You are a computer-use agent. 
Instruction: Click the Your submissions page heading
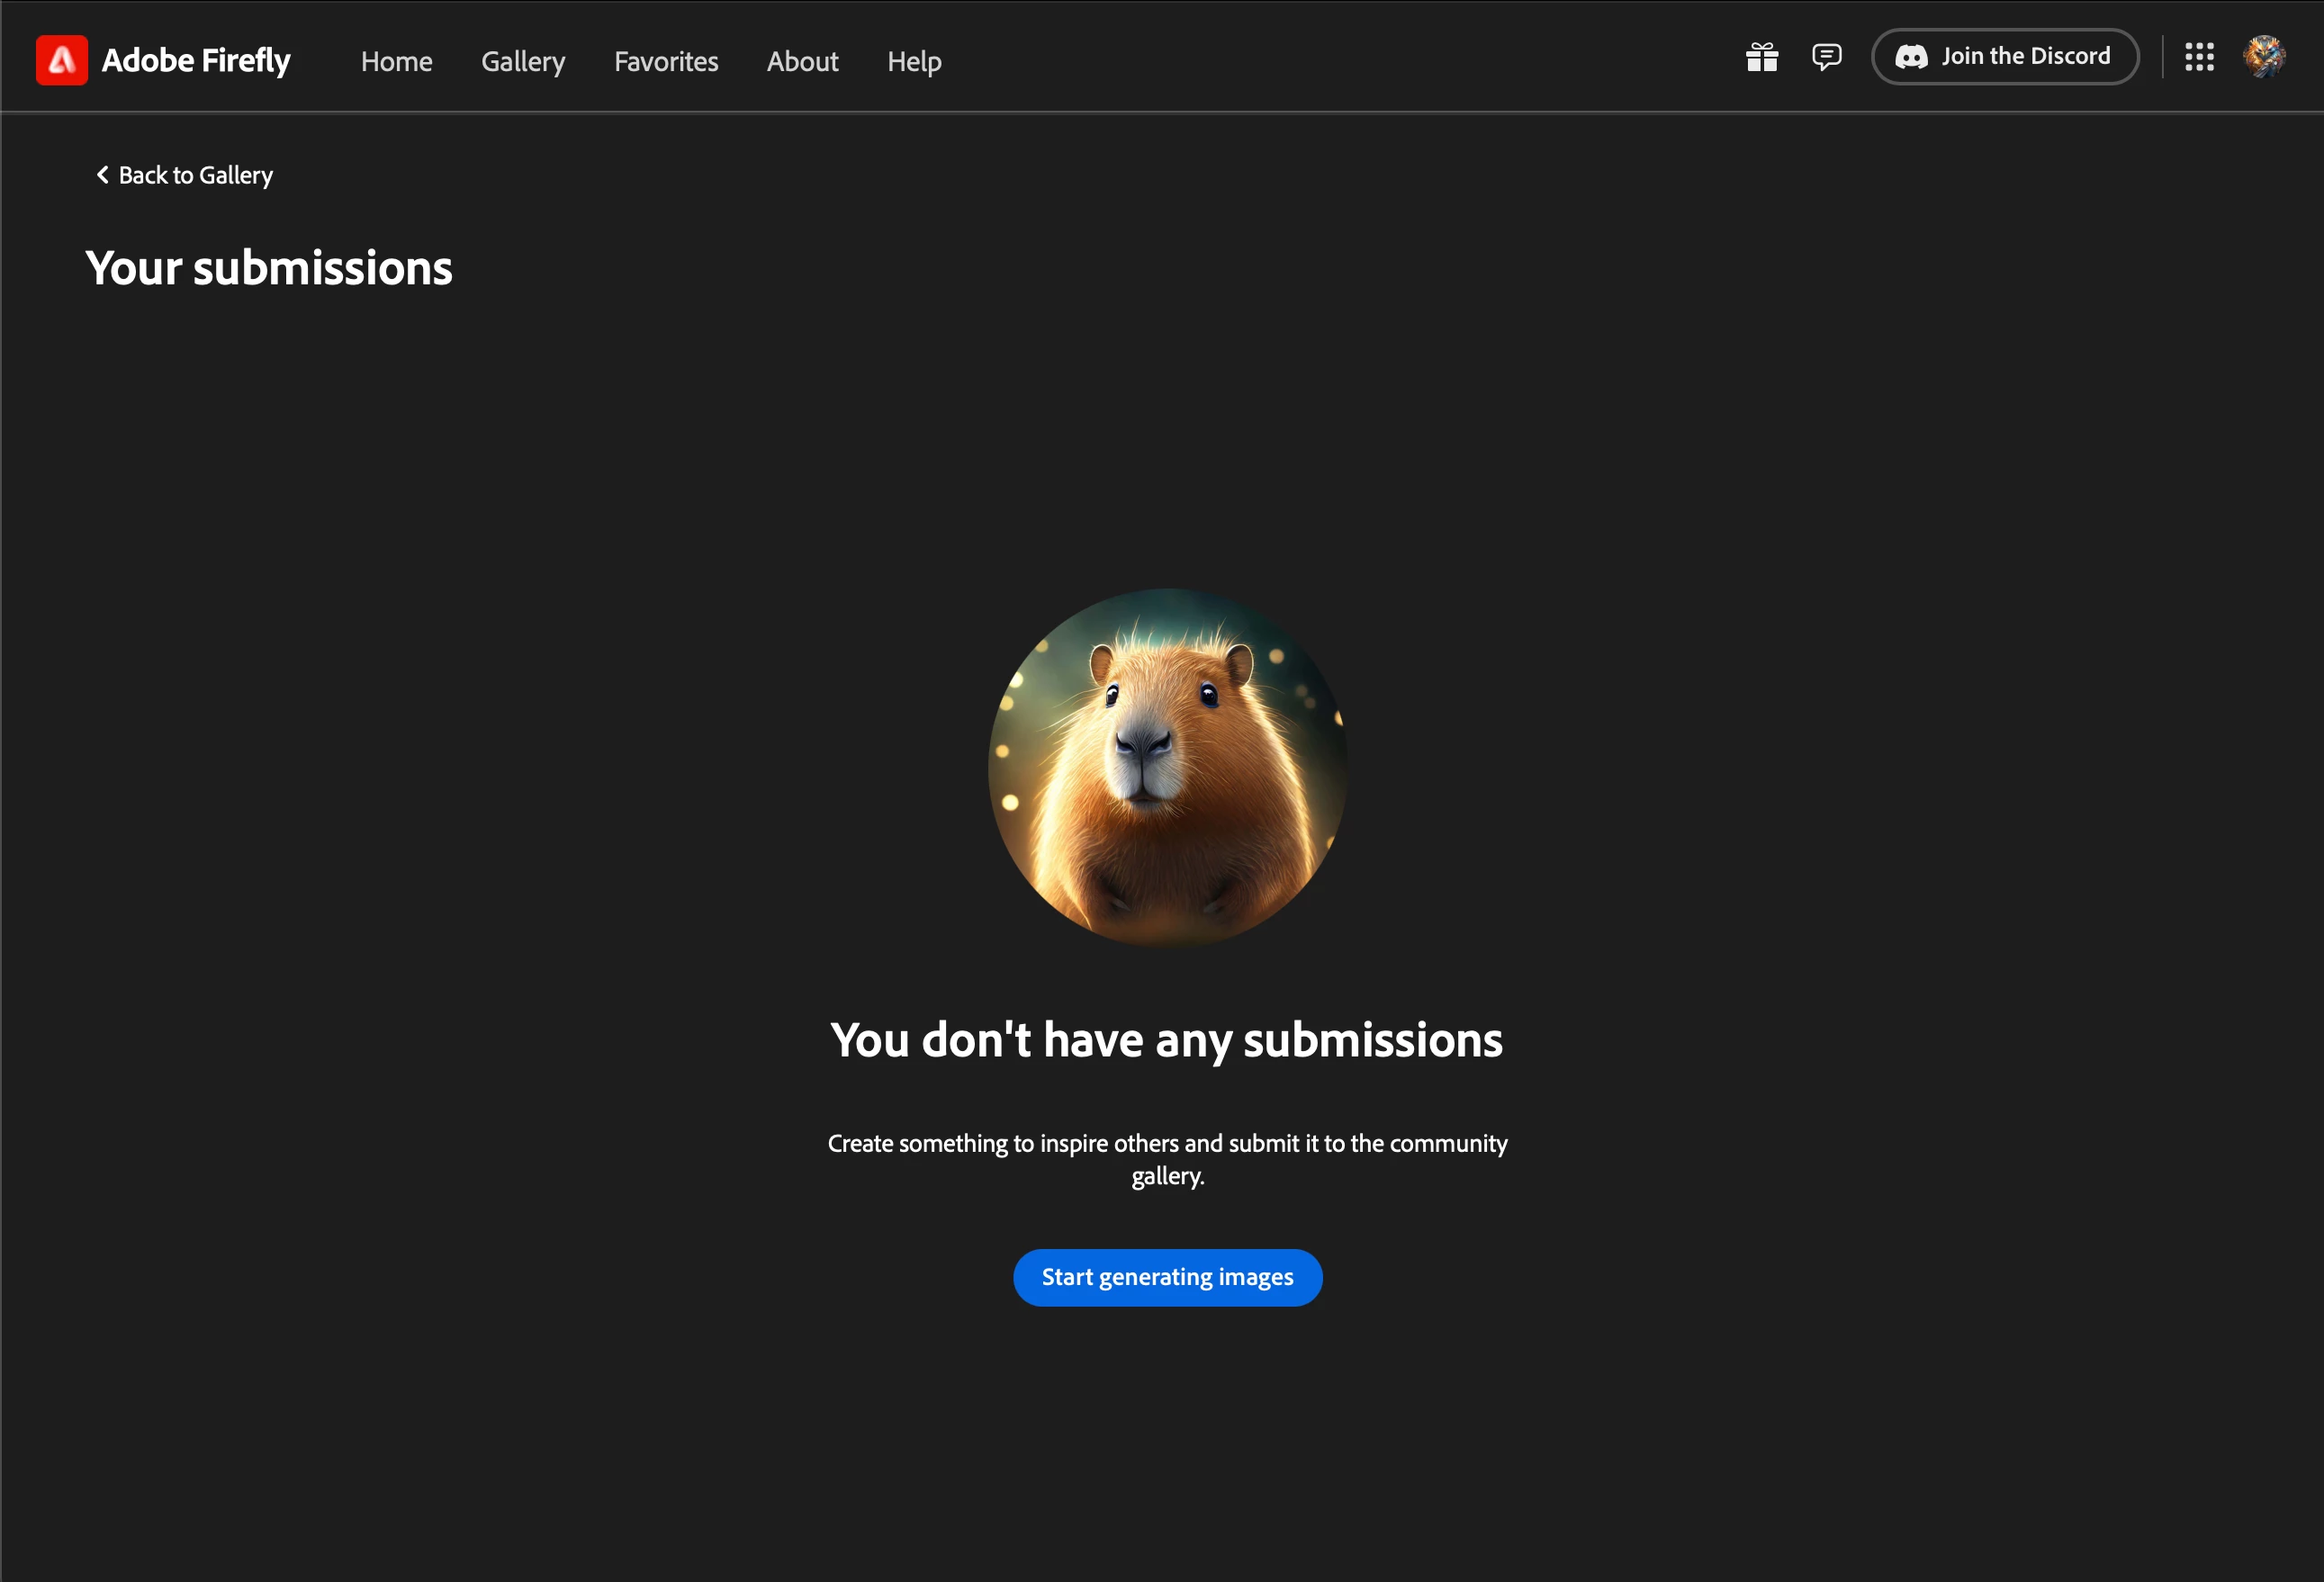[x=269, y=269]
